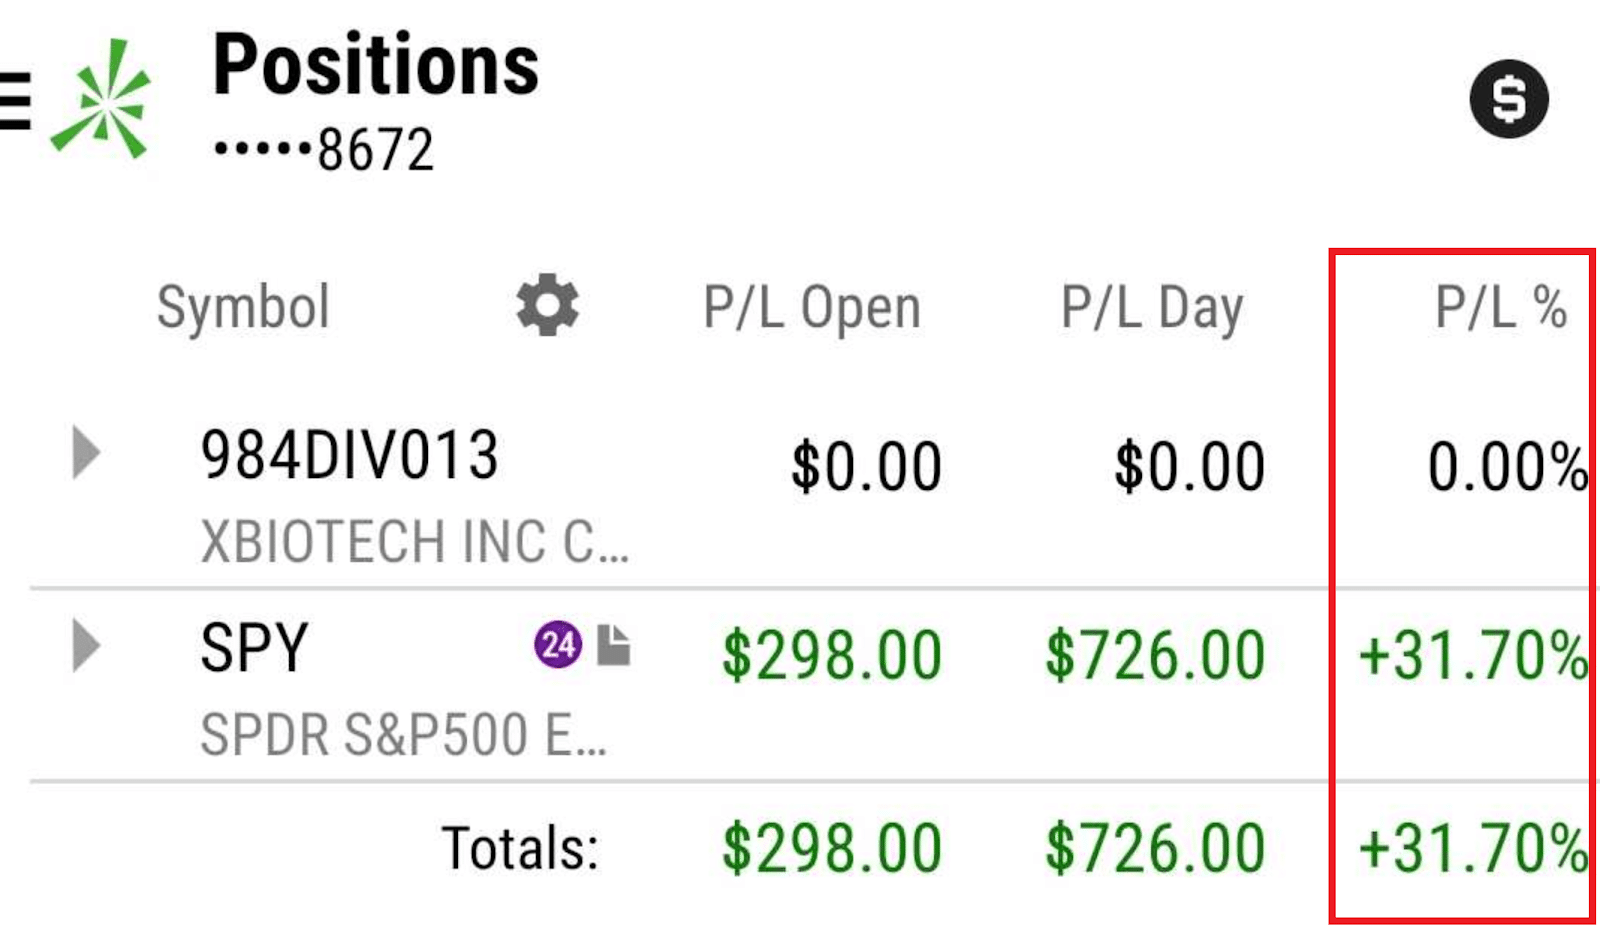The width and height of the screenshot is (1600, 939).
Task: Tap SPY's +31.70% P/L percent value
Action: [1472, 656]
